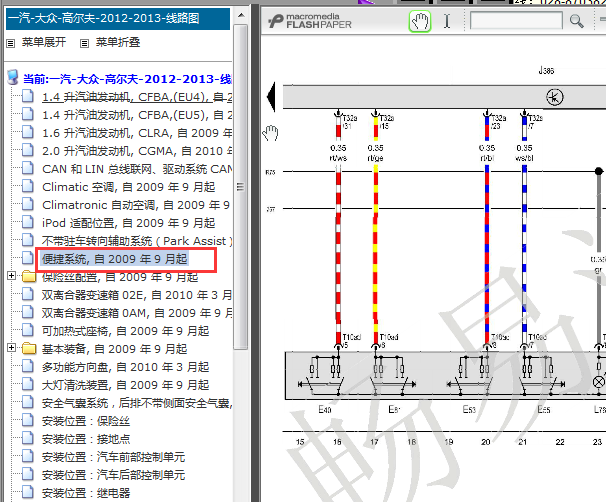Screen dimensions: 606x502
Task: Click the page icon of 安装位置：继电器
Action: click(x=27, y=492)
